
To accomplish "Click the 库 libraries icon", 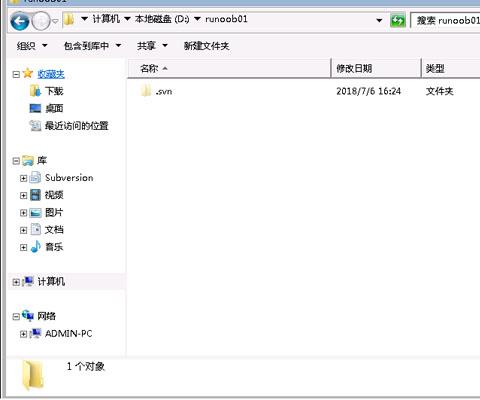I will point(28,161).
